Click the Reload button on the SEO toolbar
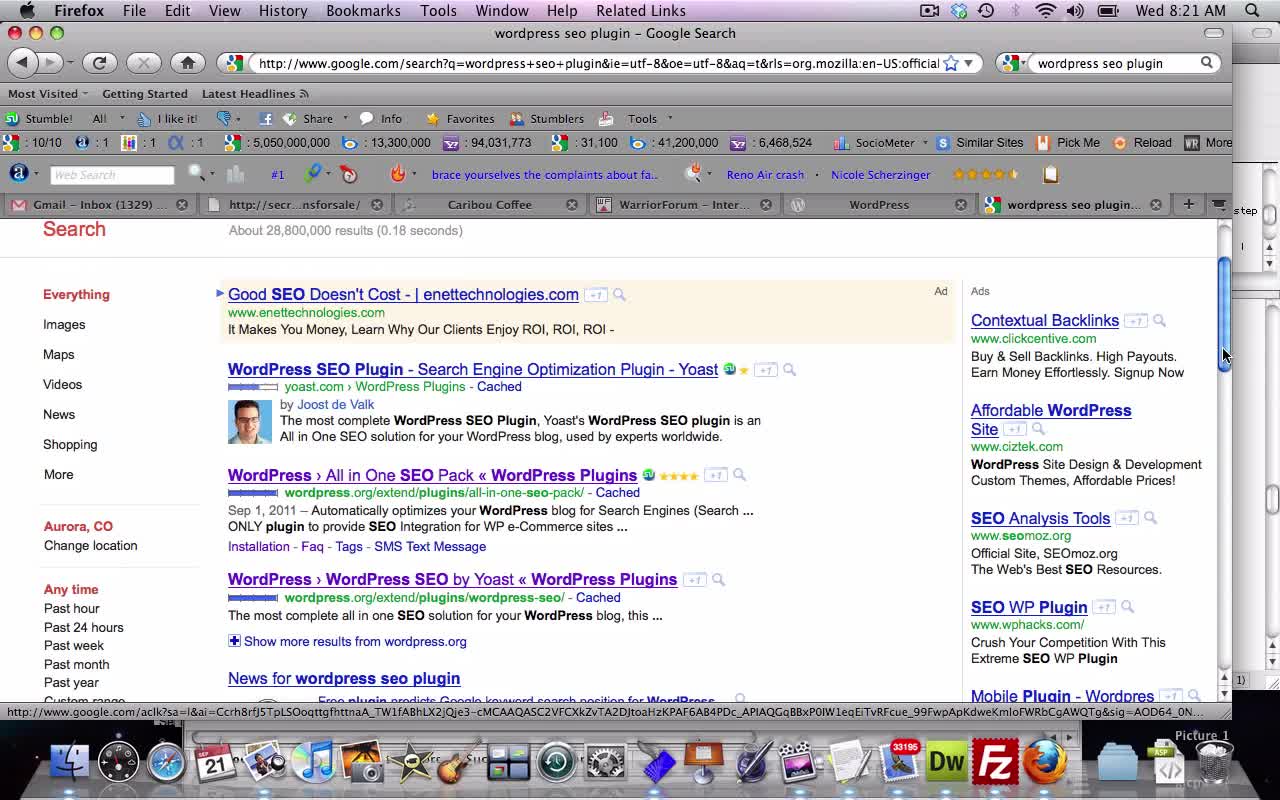 point(1142,142)
